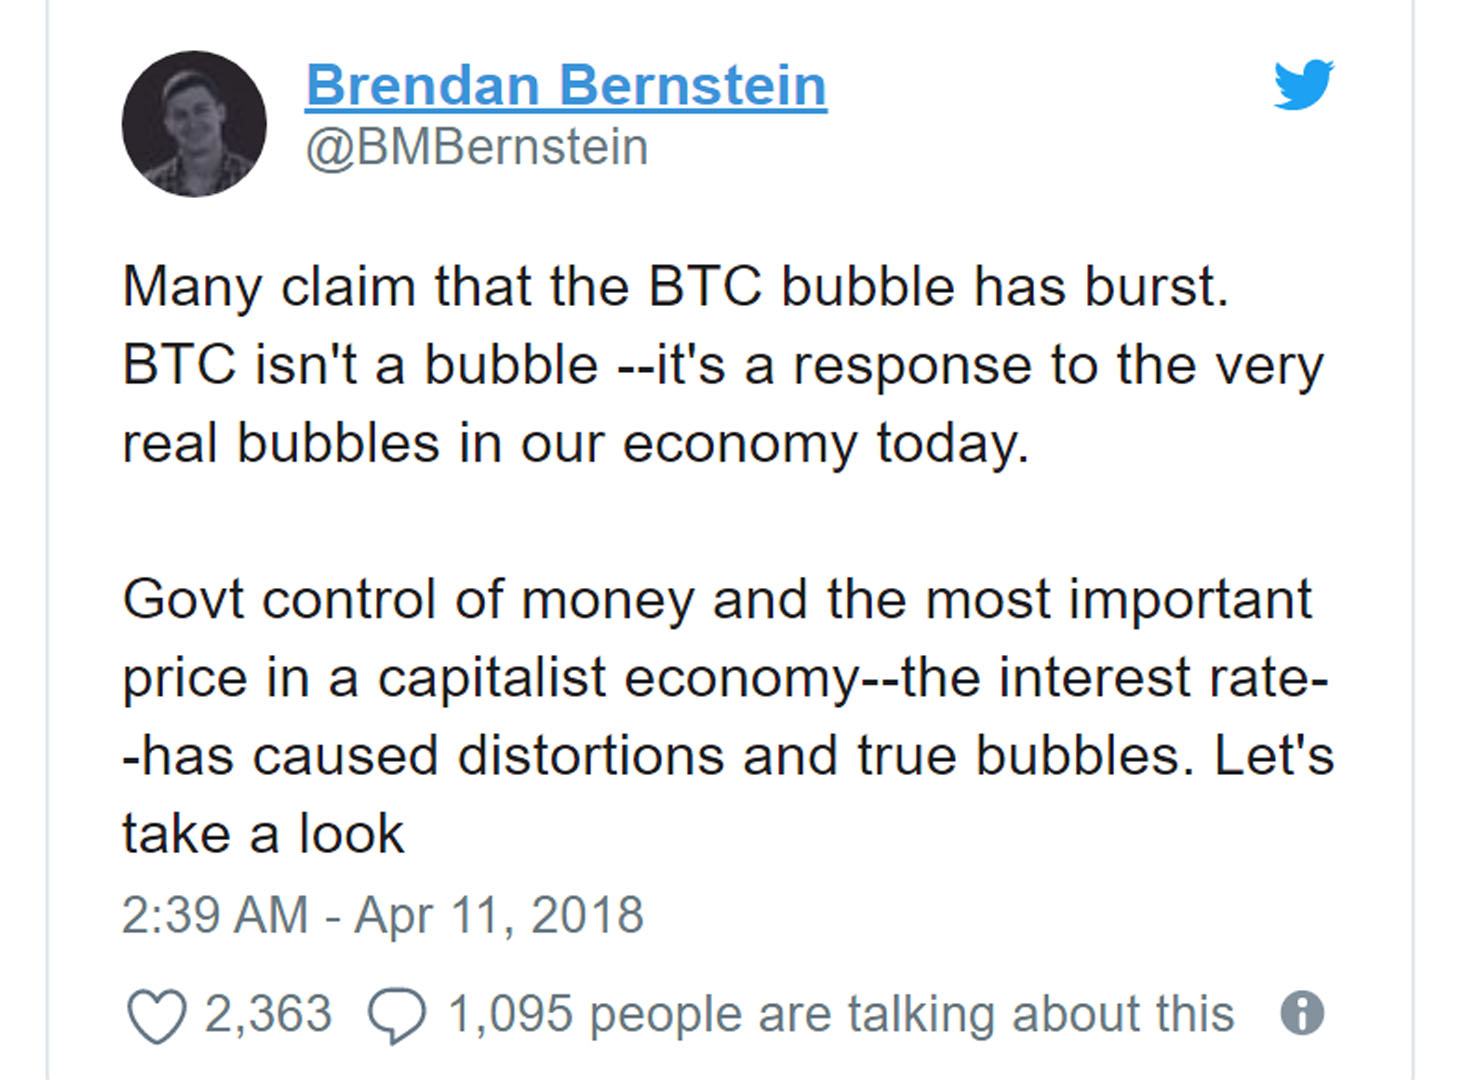Open the Brendan Bernstein name link

point(566,86)
